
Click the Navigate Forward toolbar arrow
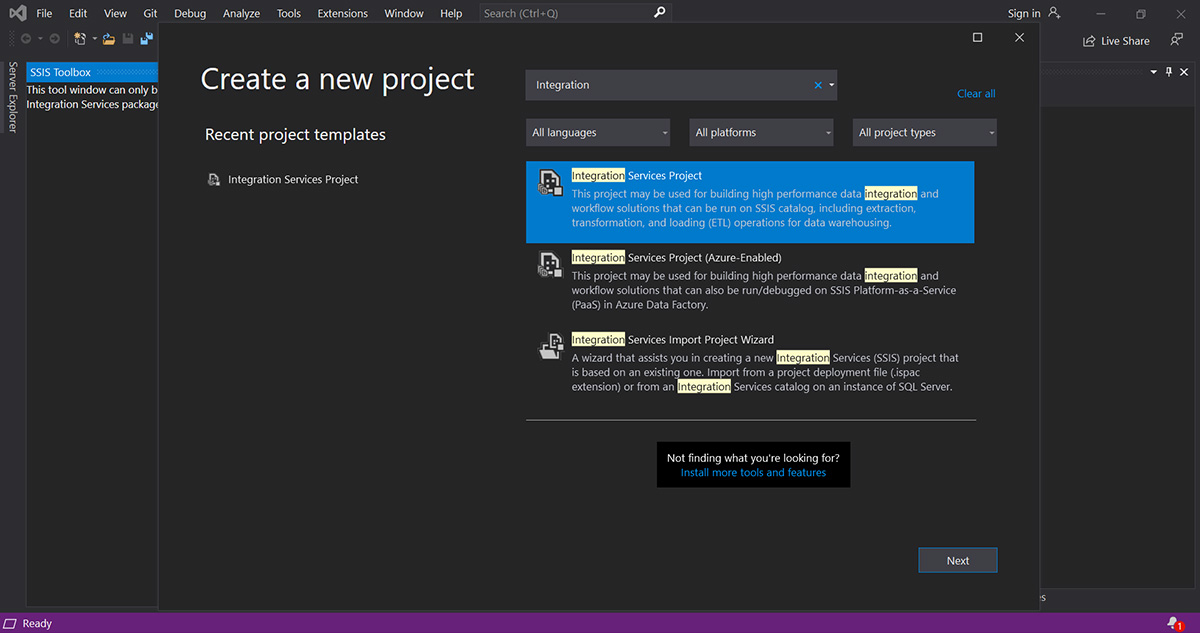[x=54, y=39]
